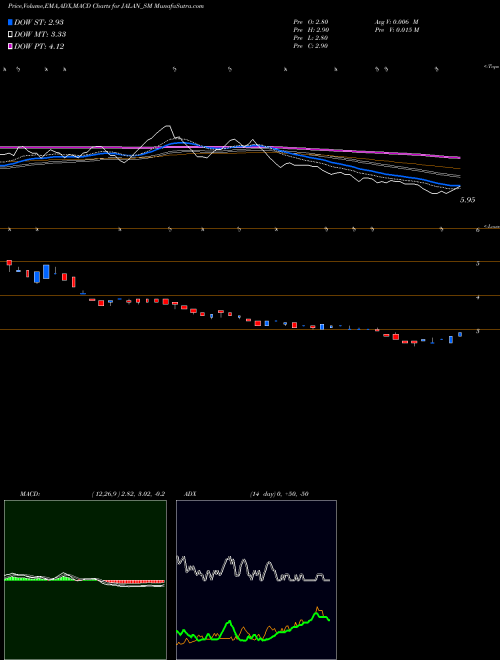Click the white DOW MT legend swatch

coord(11,35)
